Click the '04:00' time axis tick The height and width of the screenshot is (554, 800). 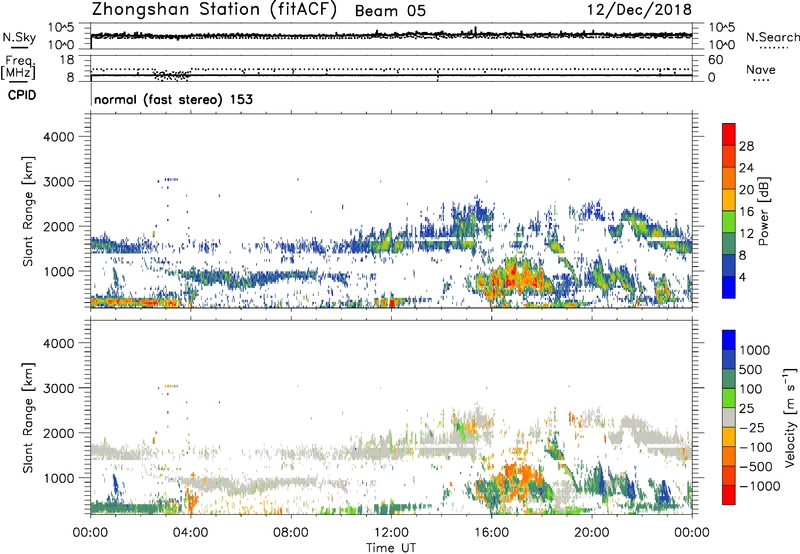click(x=190, y=533)
